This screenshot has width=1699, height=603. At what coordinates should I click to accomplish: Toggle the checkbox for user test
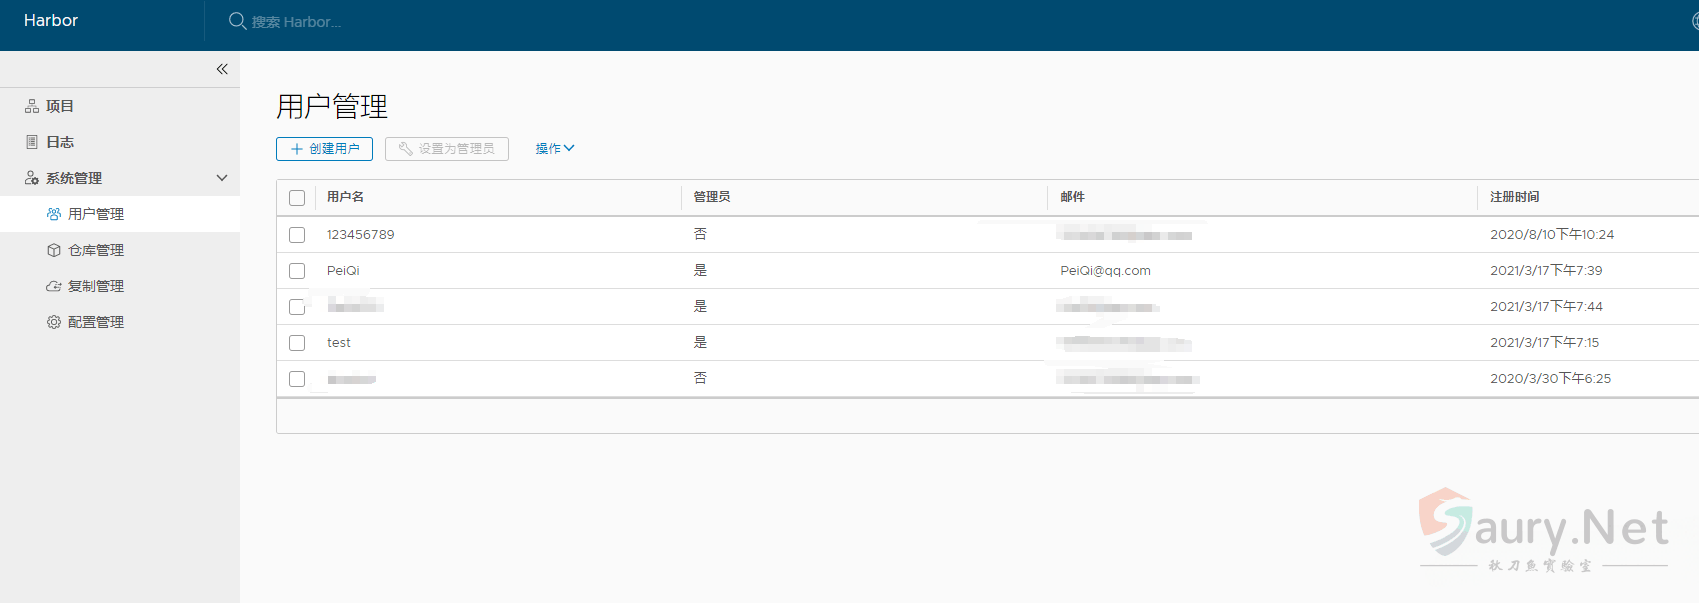tap(297, 343)
